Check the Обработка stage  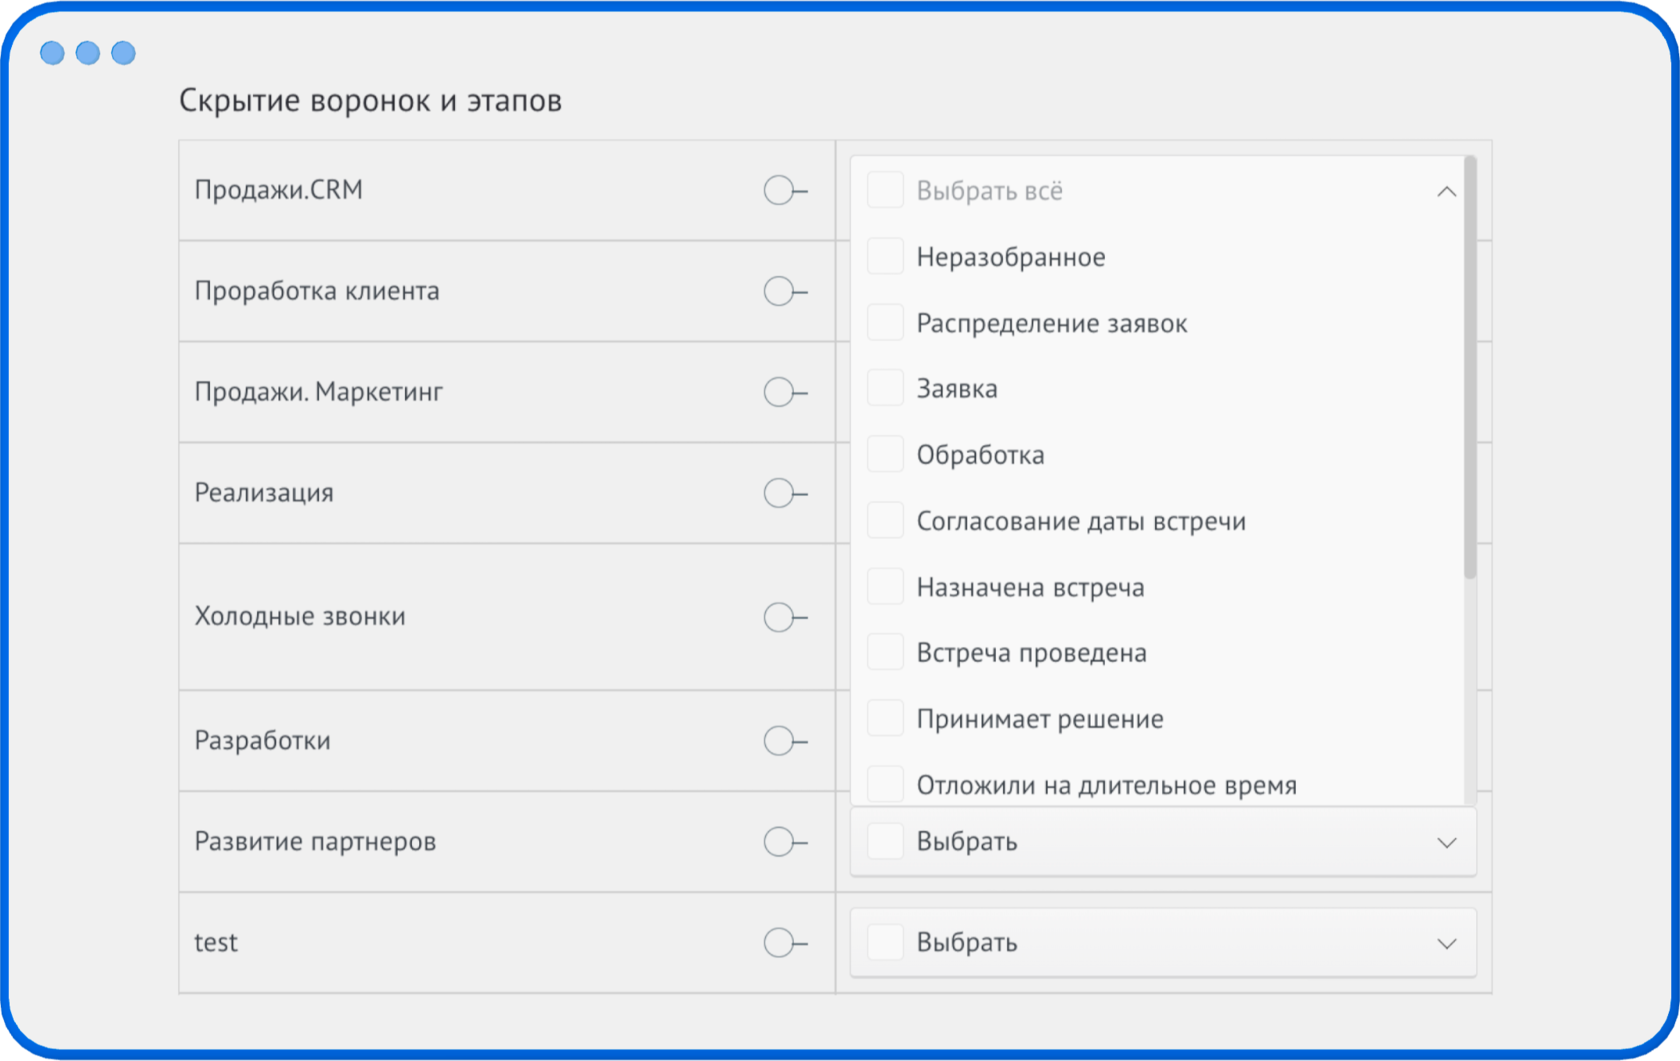point(884,453)
